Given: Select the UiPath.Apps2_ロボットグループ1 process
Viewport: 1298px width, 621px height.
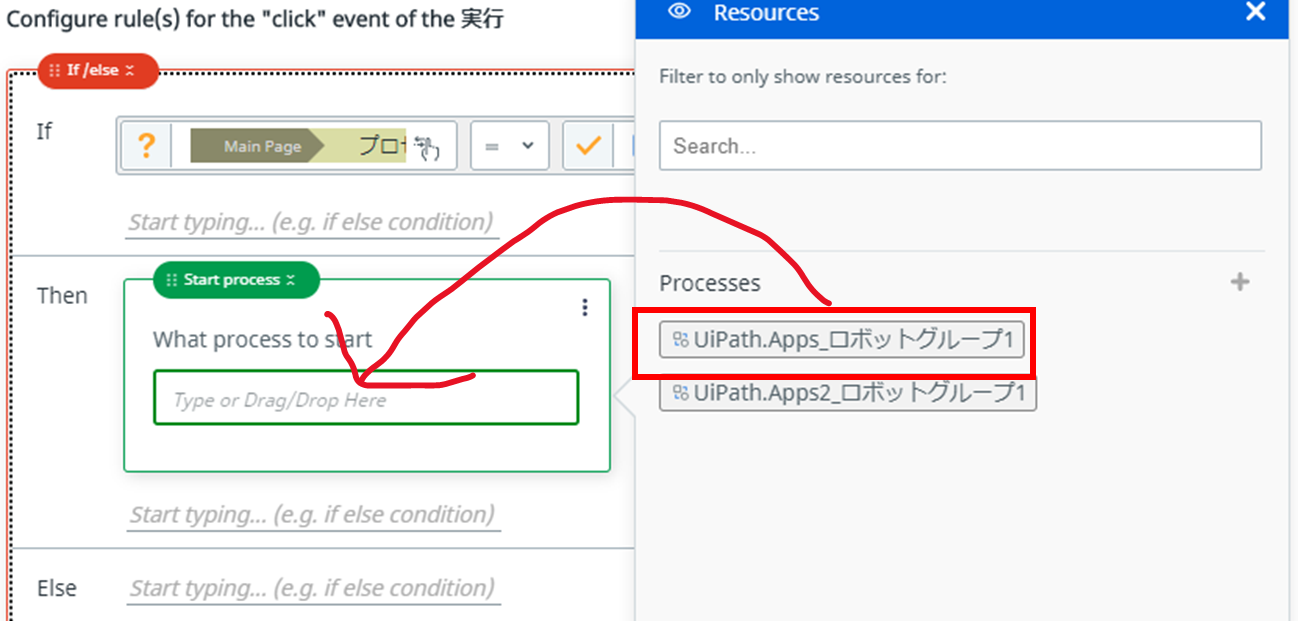Looking at the screenshot, I should 848,393.
